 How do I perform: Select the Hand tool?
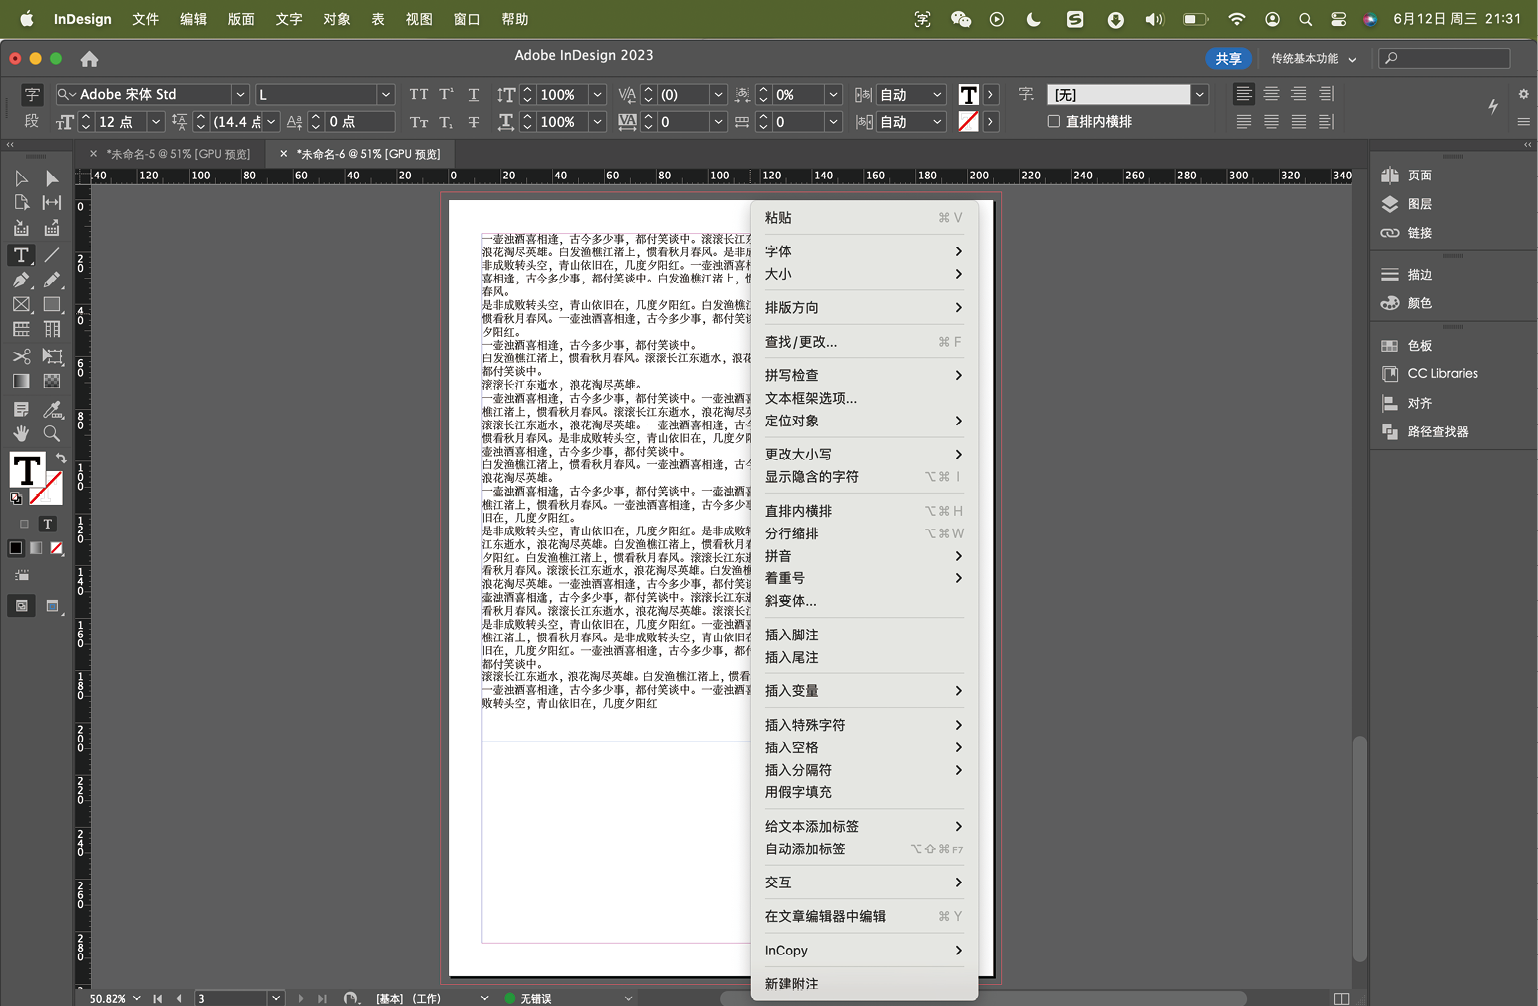tap(20, 433)
